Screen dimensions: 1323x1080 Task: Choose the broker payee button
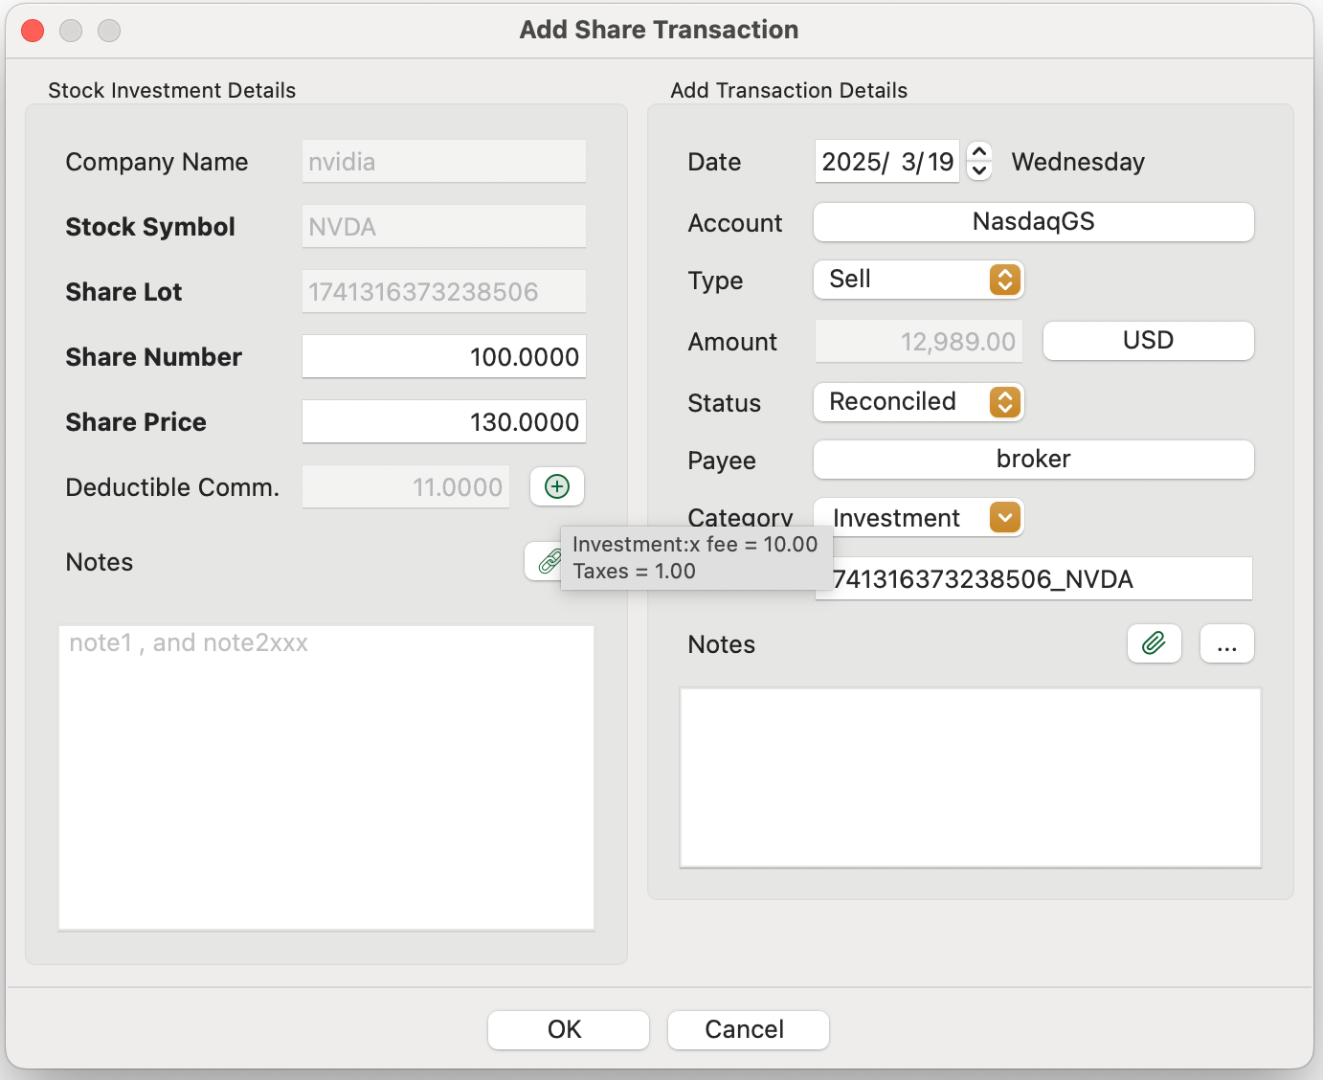(x=1033, y=460)
